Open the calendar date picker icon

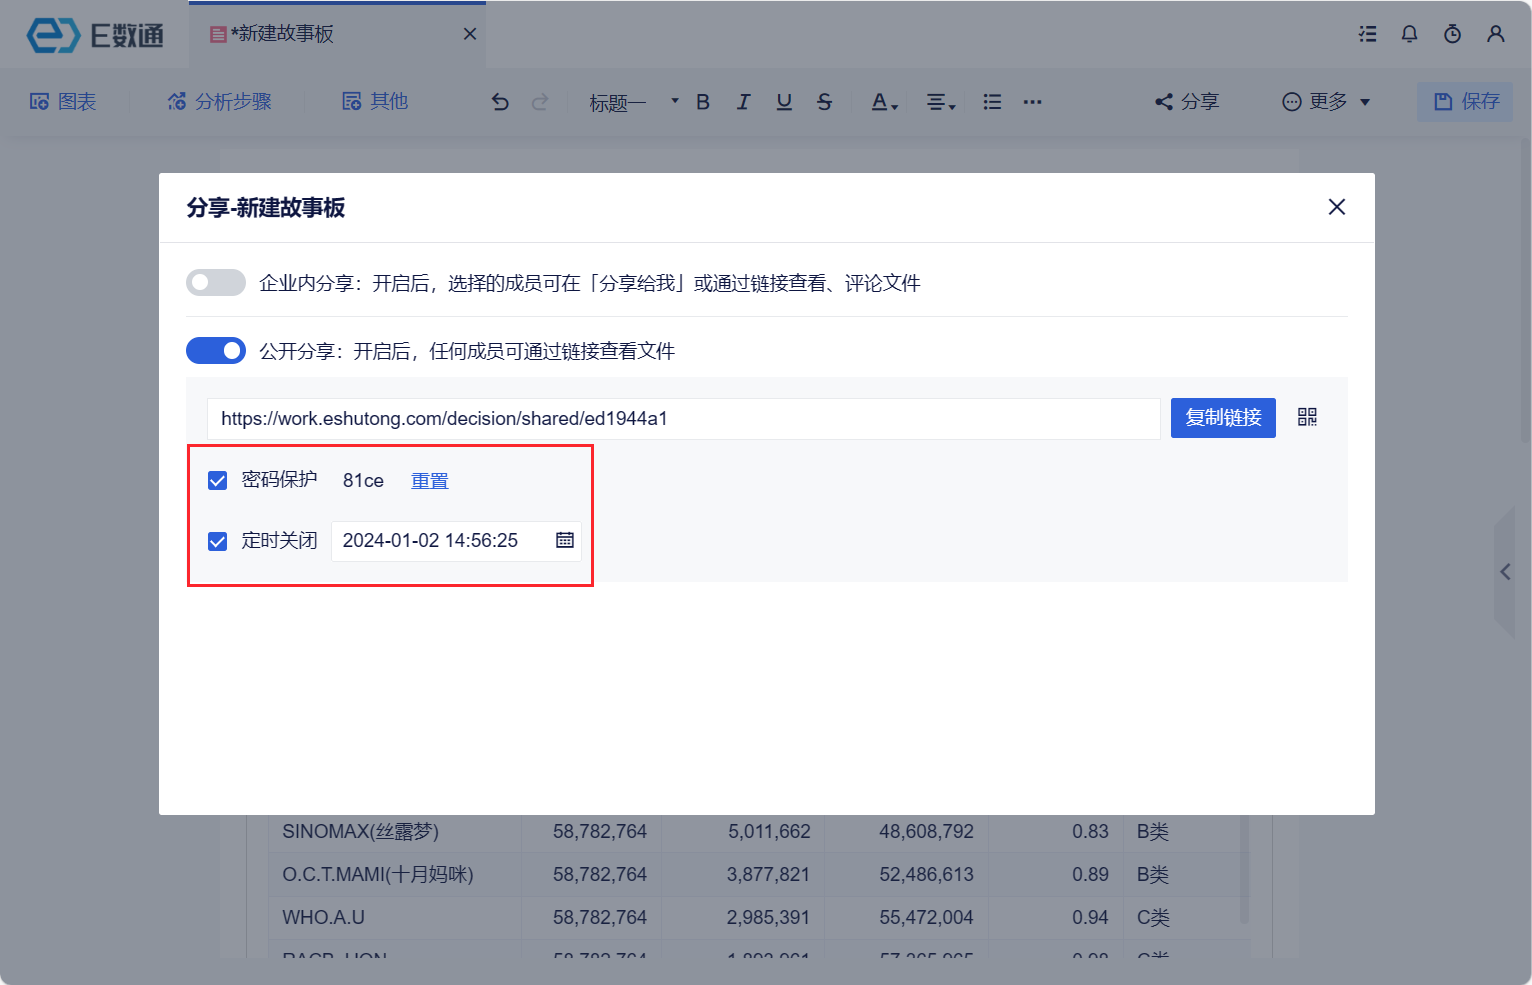coord(565,540)
